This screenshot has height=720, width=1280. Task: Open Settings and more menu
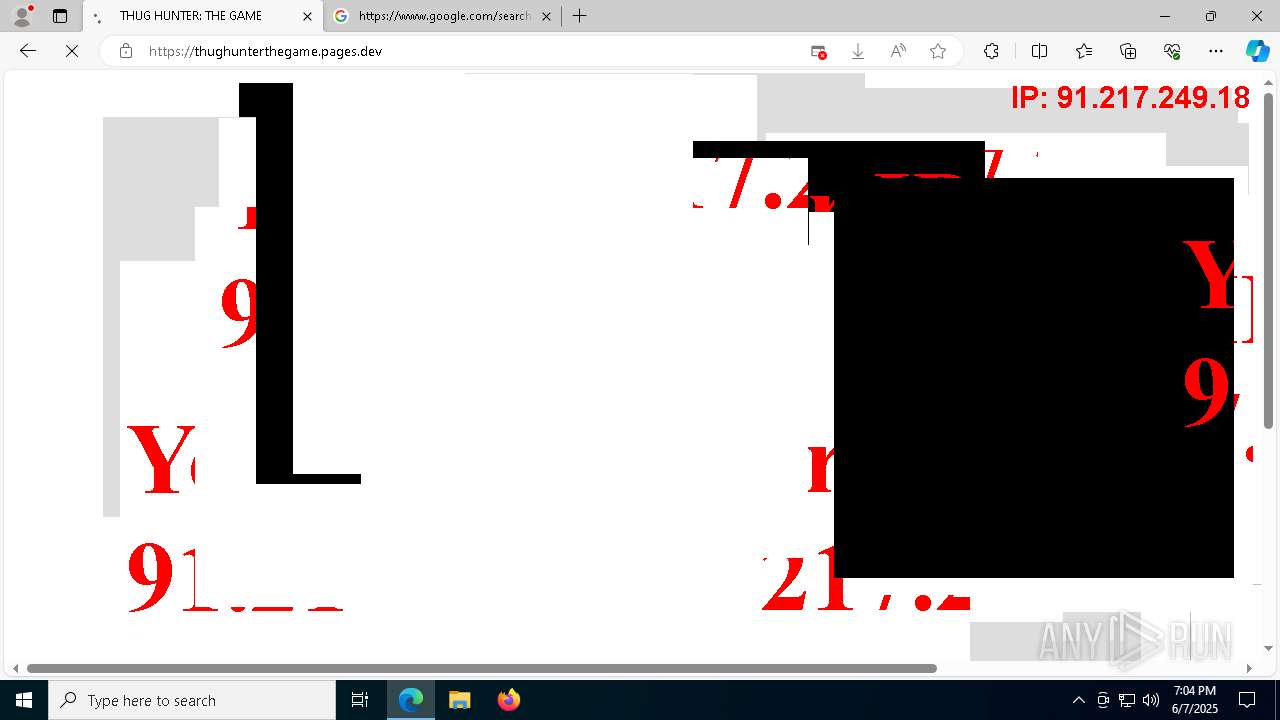click(1216, 51)
